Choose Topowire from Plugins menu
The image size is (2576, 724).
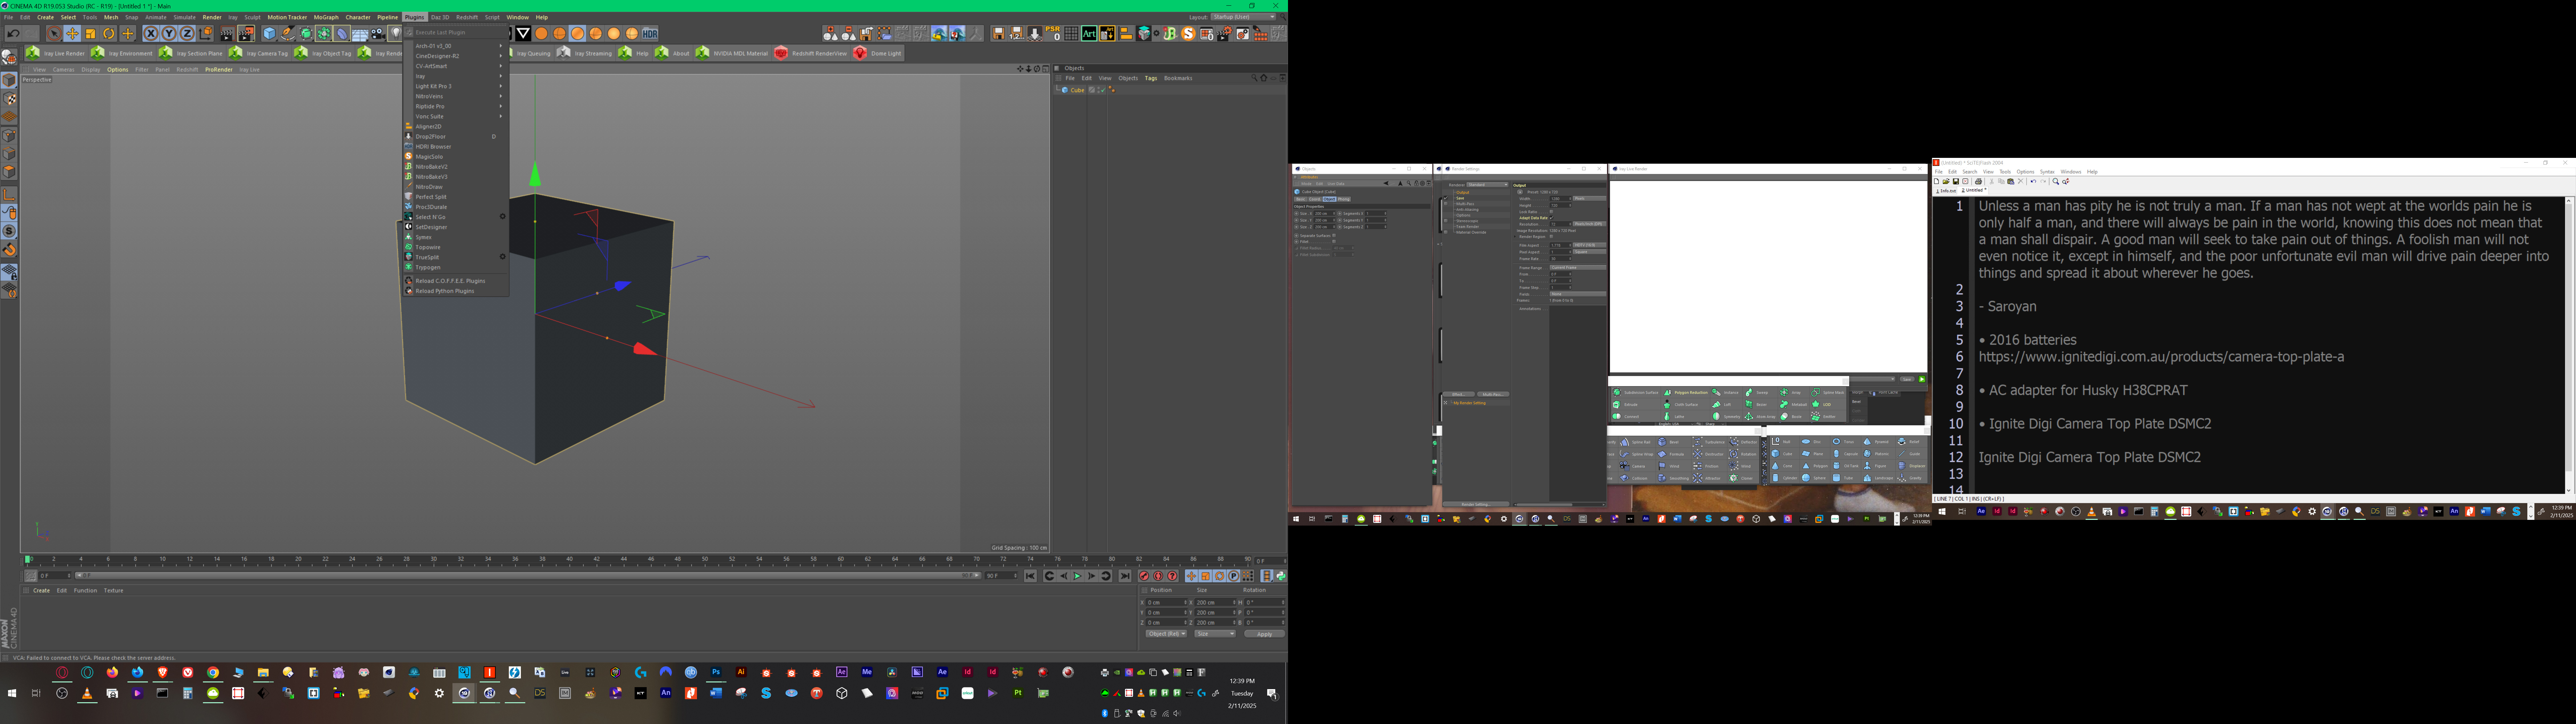[x=456, y=247]
